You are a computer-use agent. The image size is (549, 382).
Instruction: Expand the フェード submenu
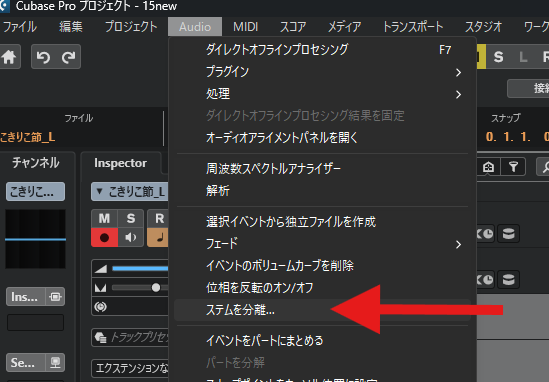click(x=322, y=244)
